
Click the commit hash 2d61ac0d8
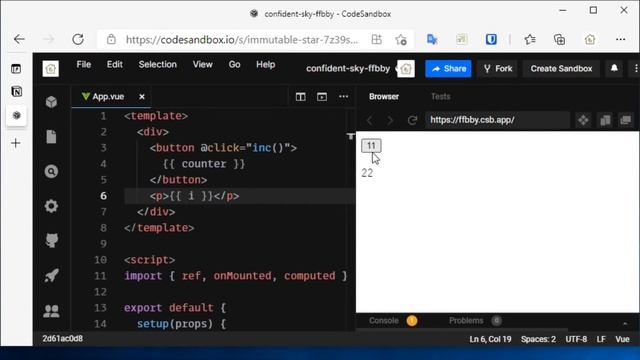pos(62,339)
